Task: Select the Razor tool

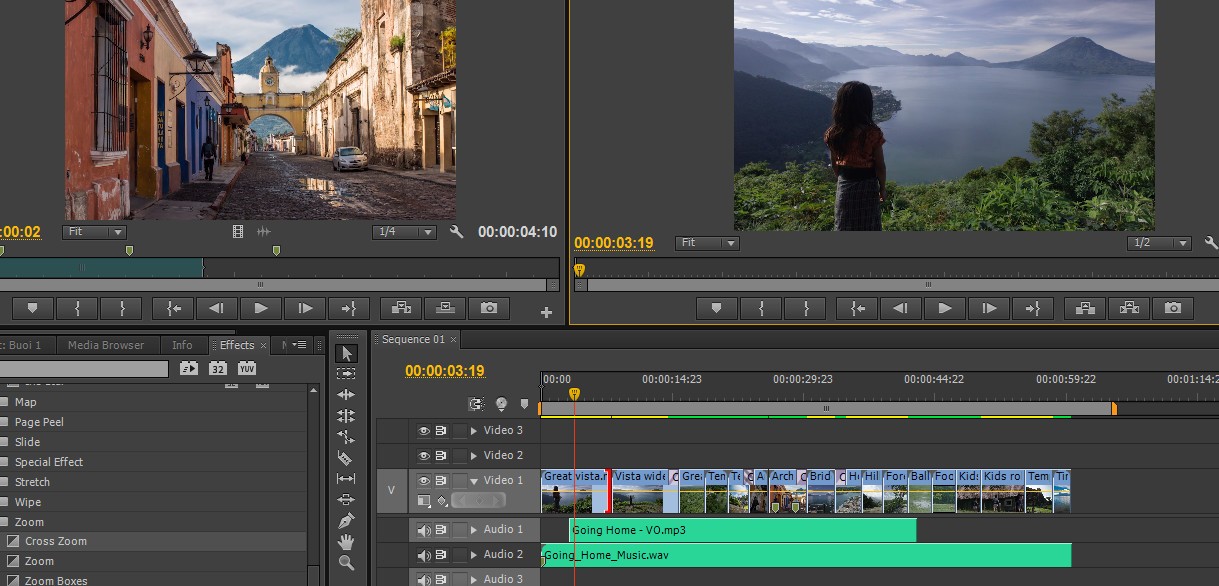Action: point(346,458)
